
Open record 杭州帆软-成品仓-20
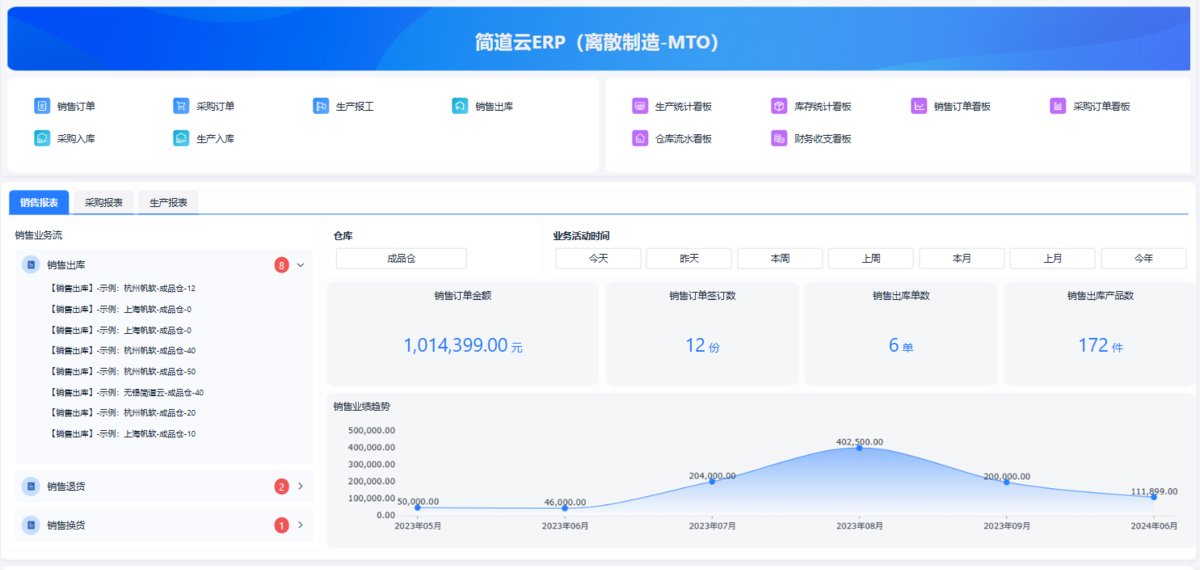(122, 413)
